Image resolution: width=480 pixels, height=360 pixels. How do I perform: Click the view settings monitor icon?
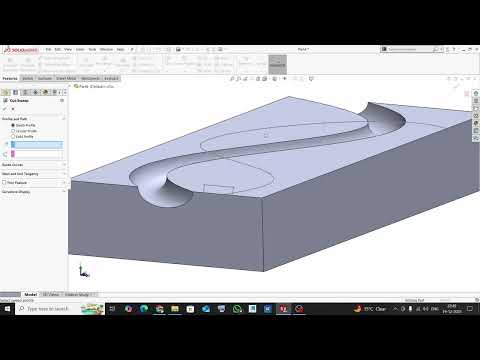click(x=311, y=79)
